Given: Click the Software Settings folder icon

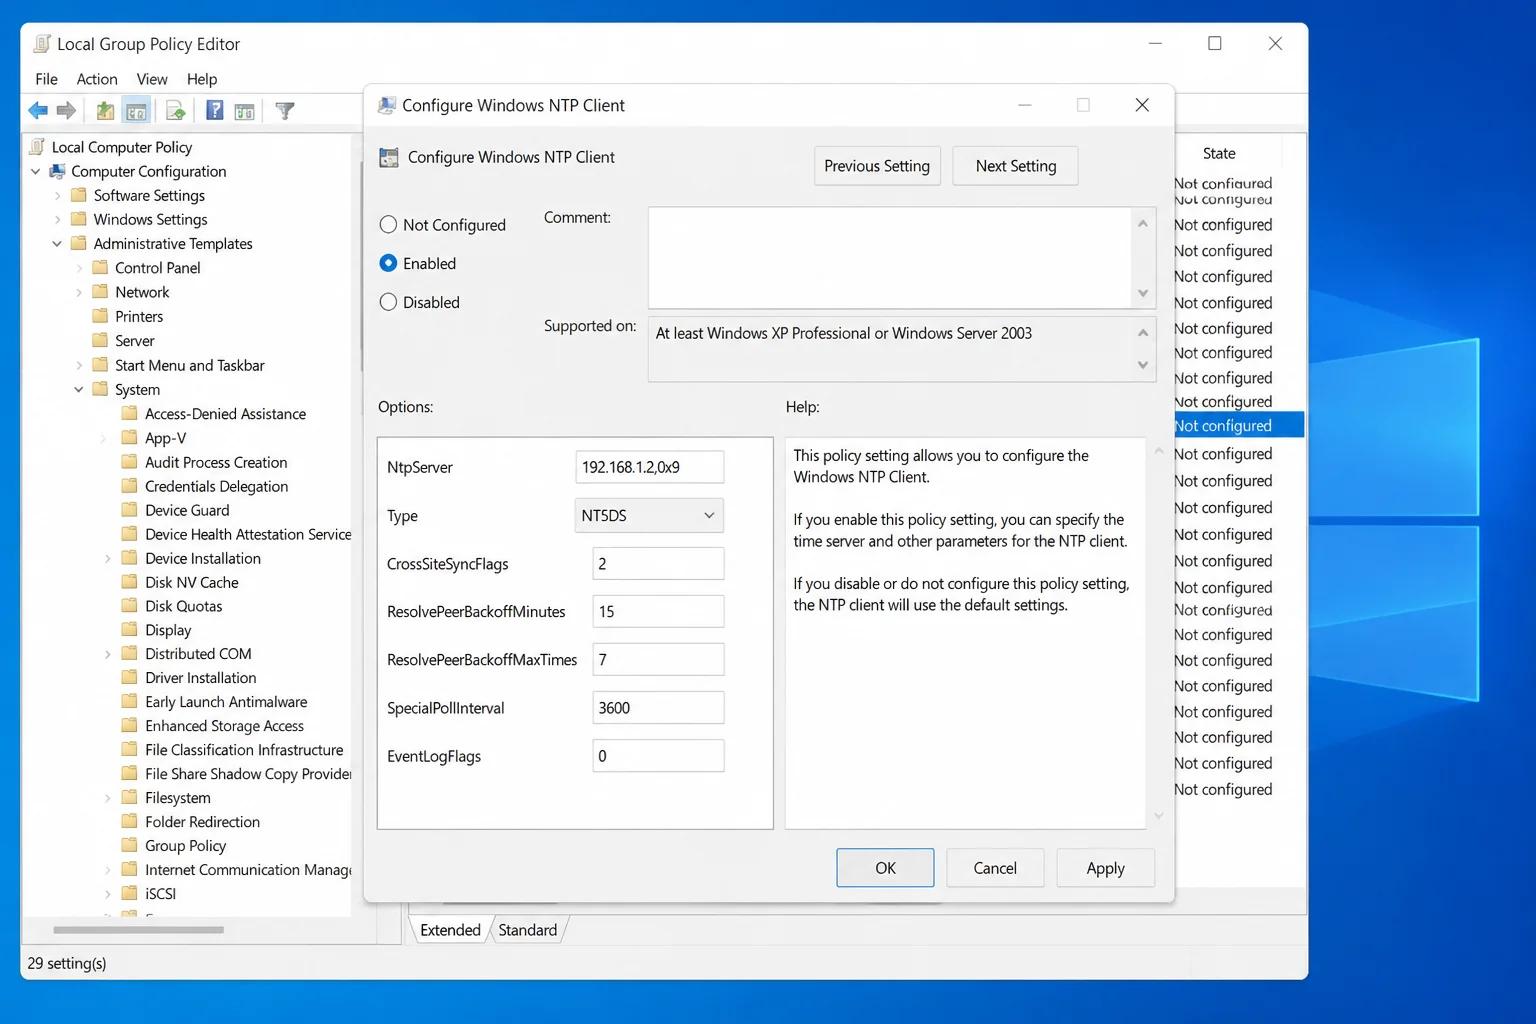Looking at the screenshot, I should pos(78,195).
